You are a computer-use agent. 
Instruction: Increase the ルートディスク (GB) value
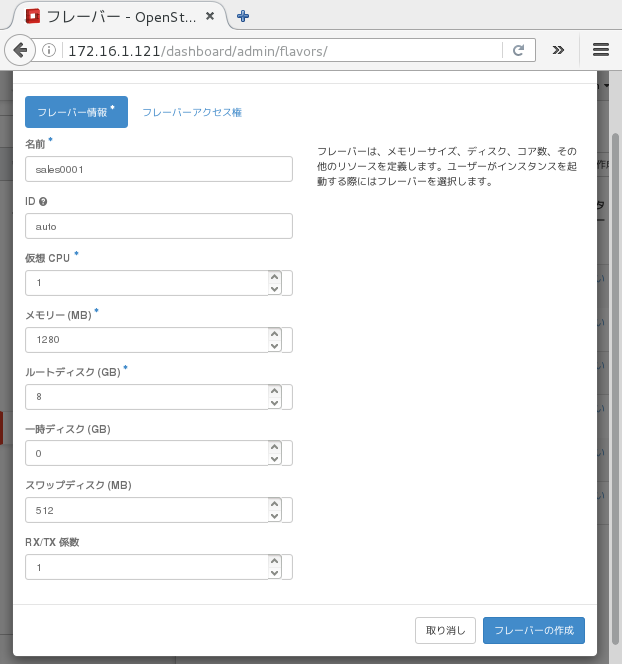click(x=274, y=391)
